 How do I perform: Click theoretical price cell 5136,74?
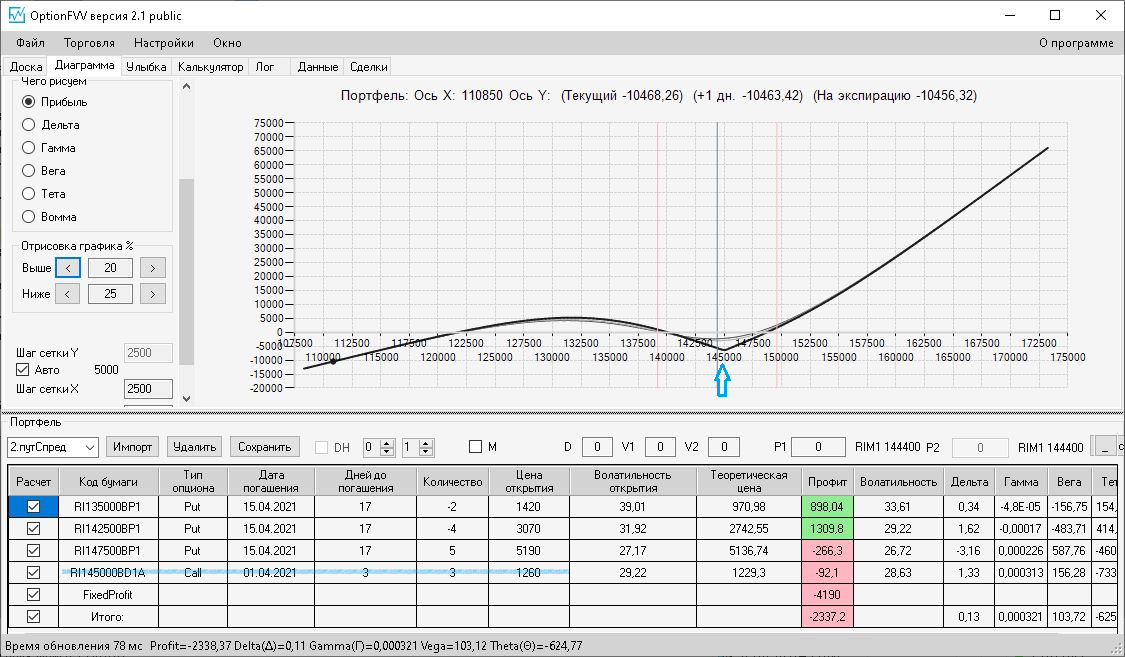[x=748, y=551]
